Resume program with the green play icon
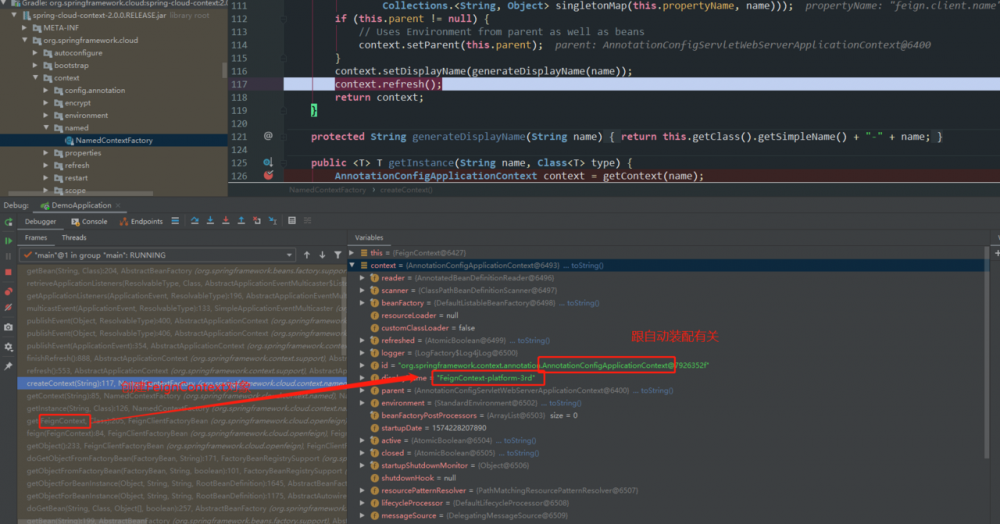Screen dimensions: 1000x524 click(x=8, y=241)
